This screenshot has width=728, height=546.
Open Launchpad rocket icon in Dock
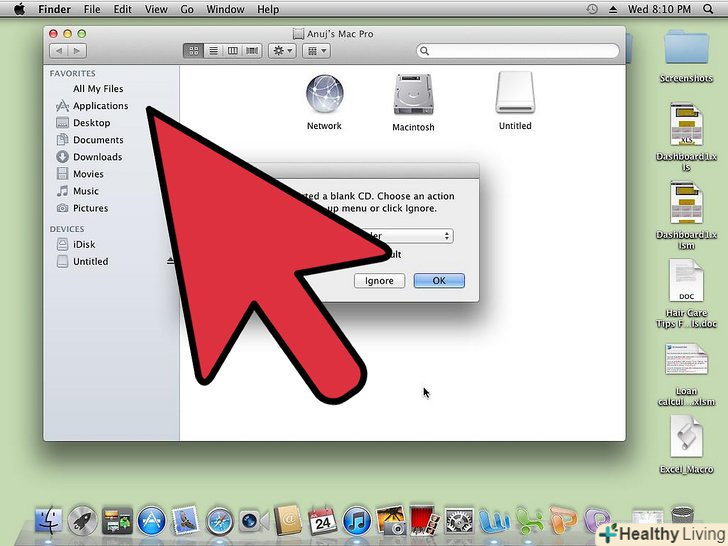(83, 520)
